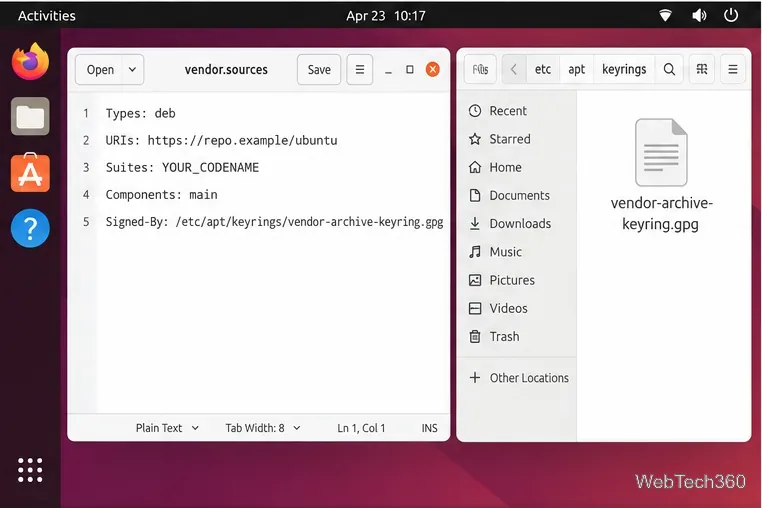Viewport: 762px width, 508px height.
Task: Click the Suites: YOUR_CODENAME line
Action: 182,168
